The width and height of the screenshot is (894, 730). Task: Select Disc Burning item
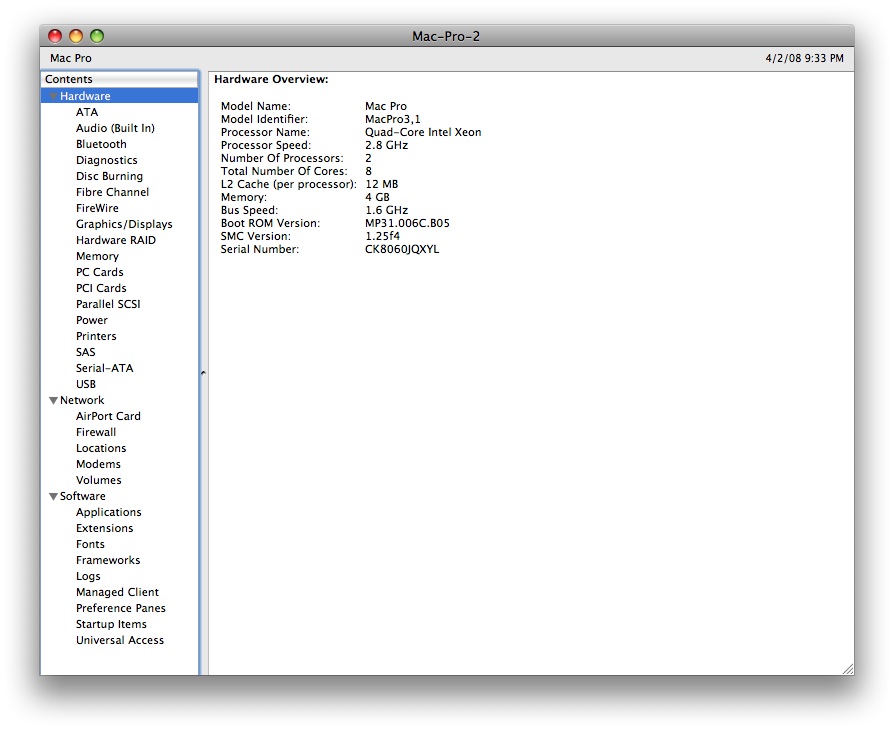[x=109, y=176]
